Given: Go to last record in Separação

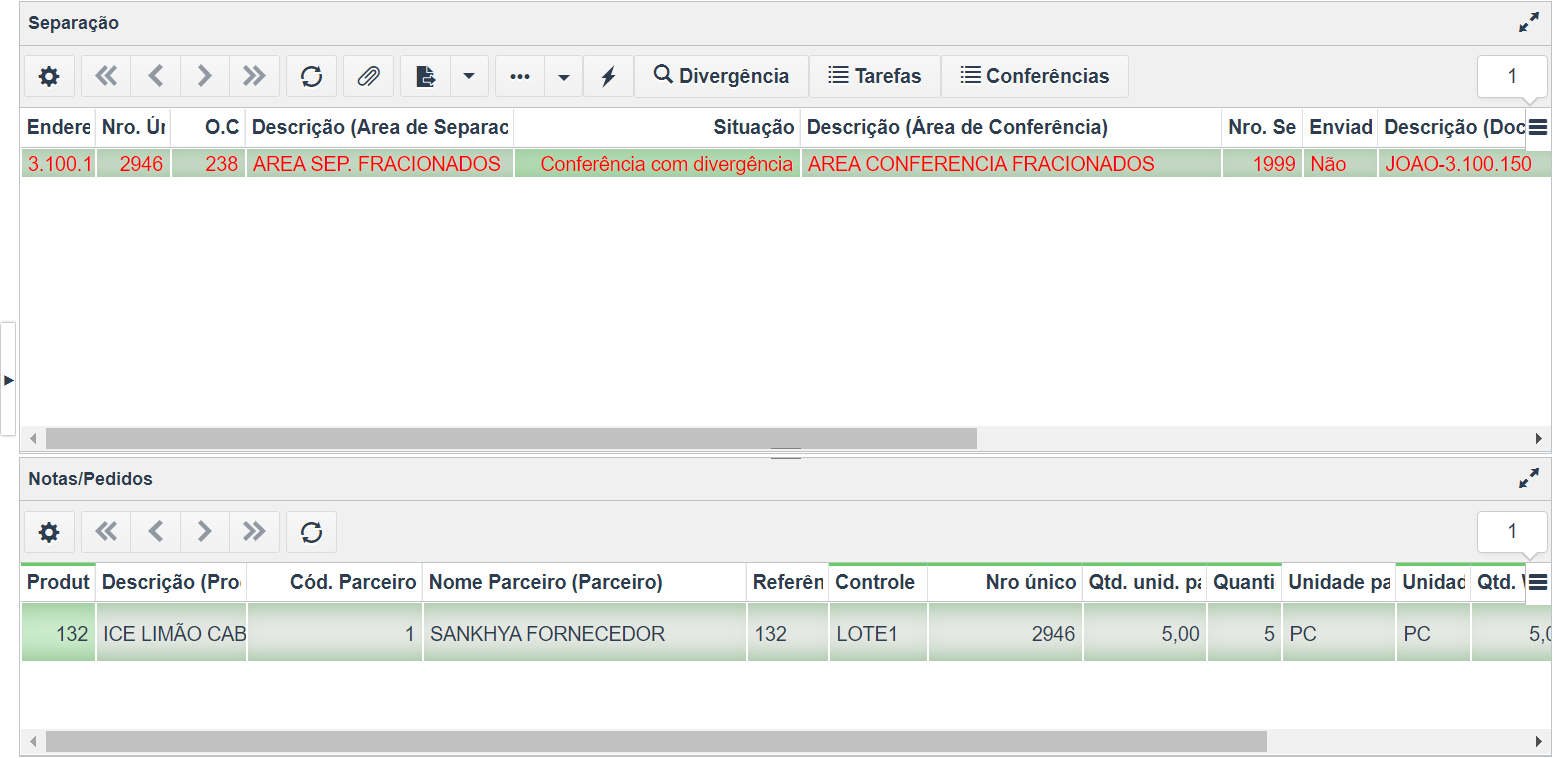Looking at the screenshot, I should tap(254, 76).
